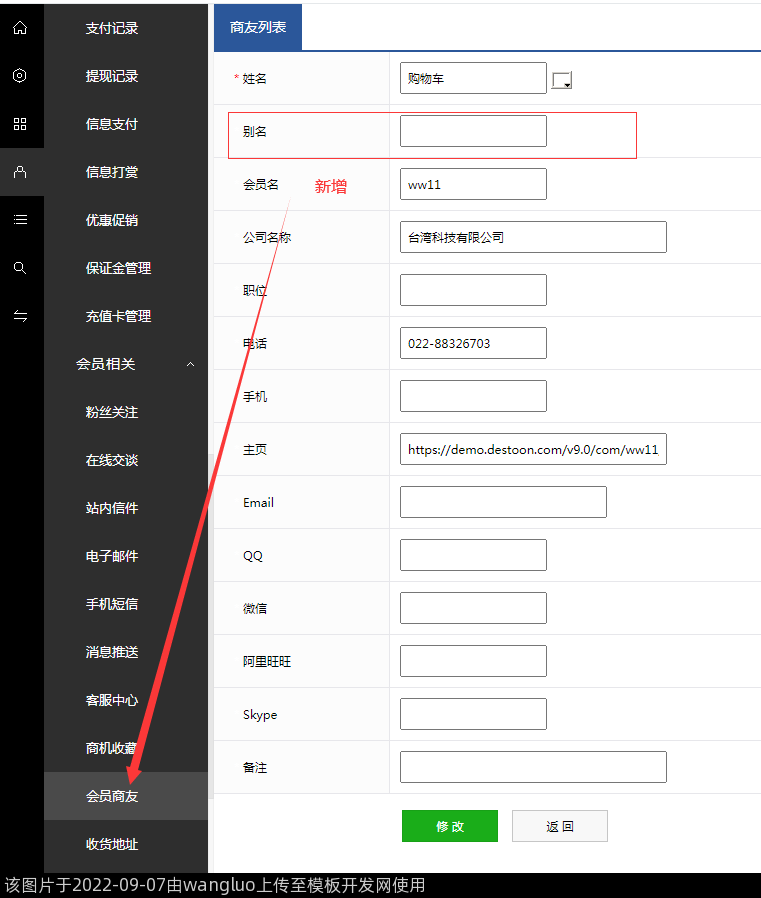This screenshot has height=898, width=761.
Task: Open the settings gear icon in left rail
Action: 20,76
